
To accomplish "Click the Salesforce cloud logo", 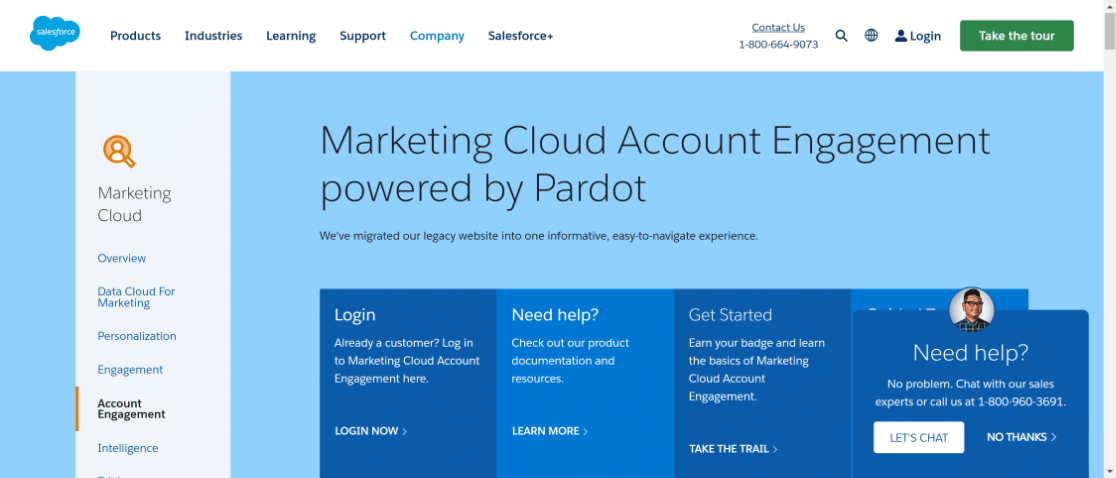I will click(x=55, y=33).
